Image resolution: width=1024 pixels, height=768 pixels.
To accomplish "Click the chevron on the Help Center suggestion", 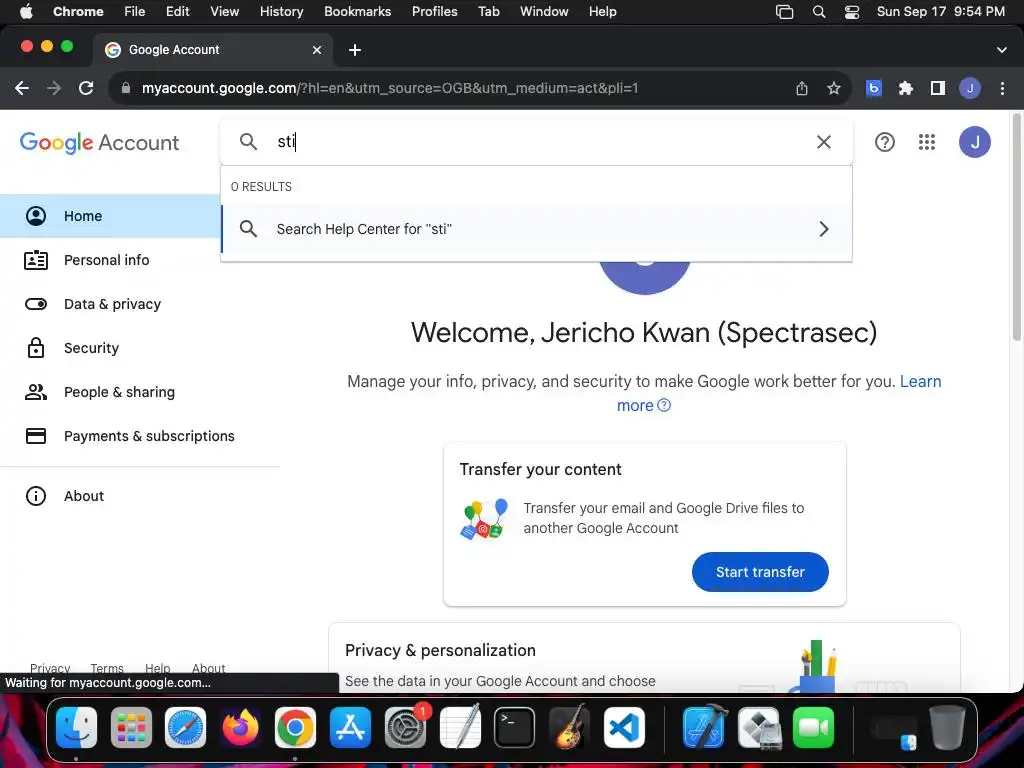I will (824, 229).
